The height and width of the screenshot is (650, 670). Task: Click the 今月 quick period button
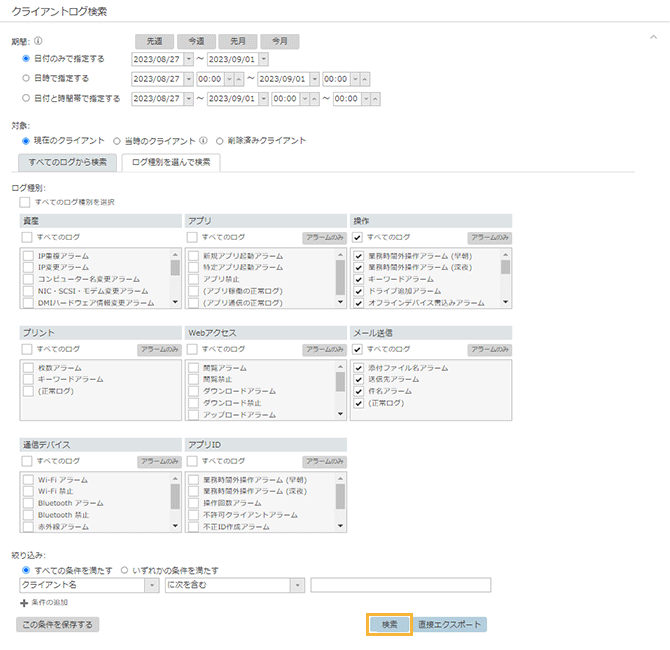[x=279, y=41]
